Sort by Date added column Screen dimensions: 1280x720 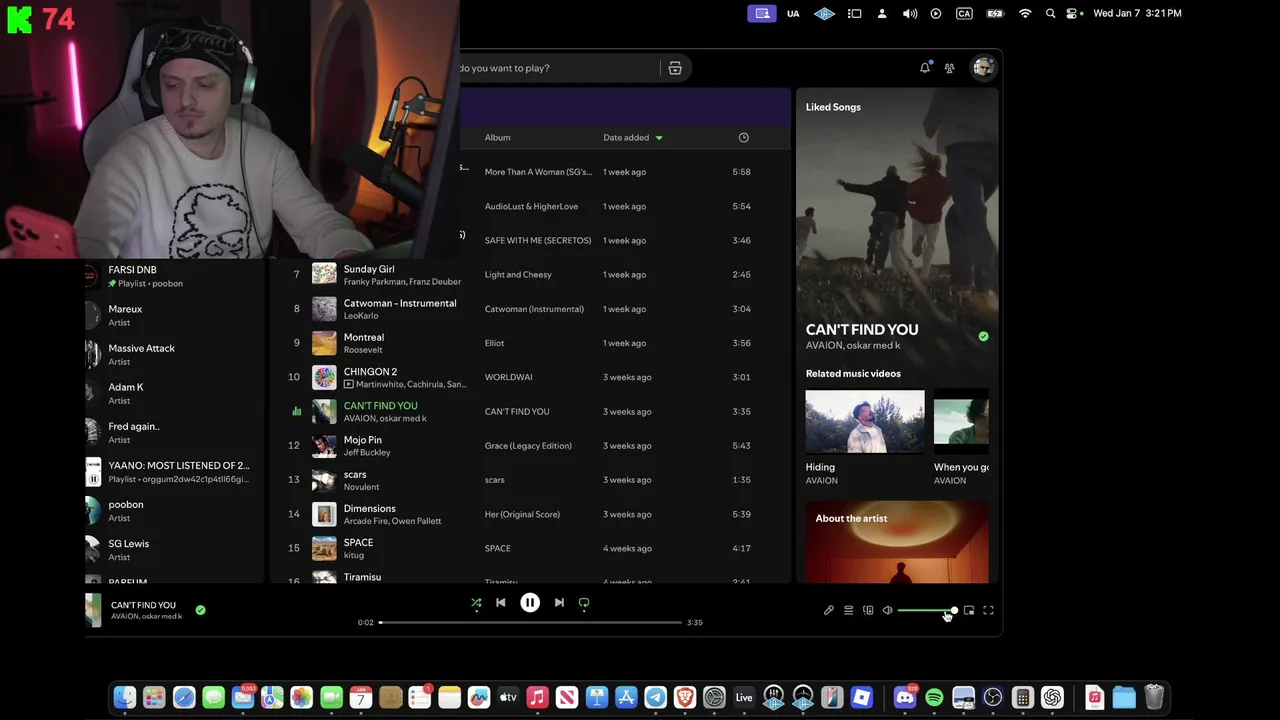pyautogui.click(x=632, y=137)
